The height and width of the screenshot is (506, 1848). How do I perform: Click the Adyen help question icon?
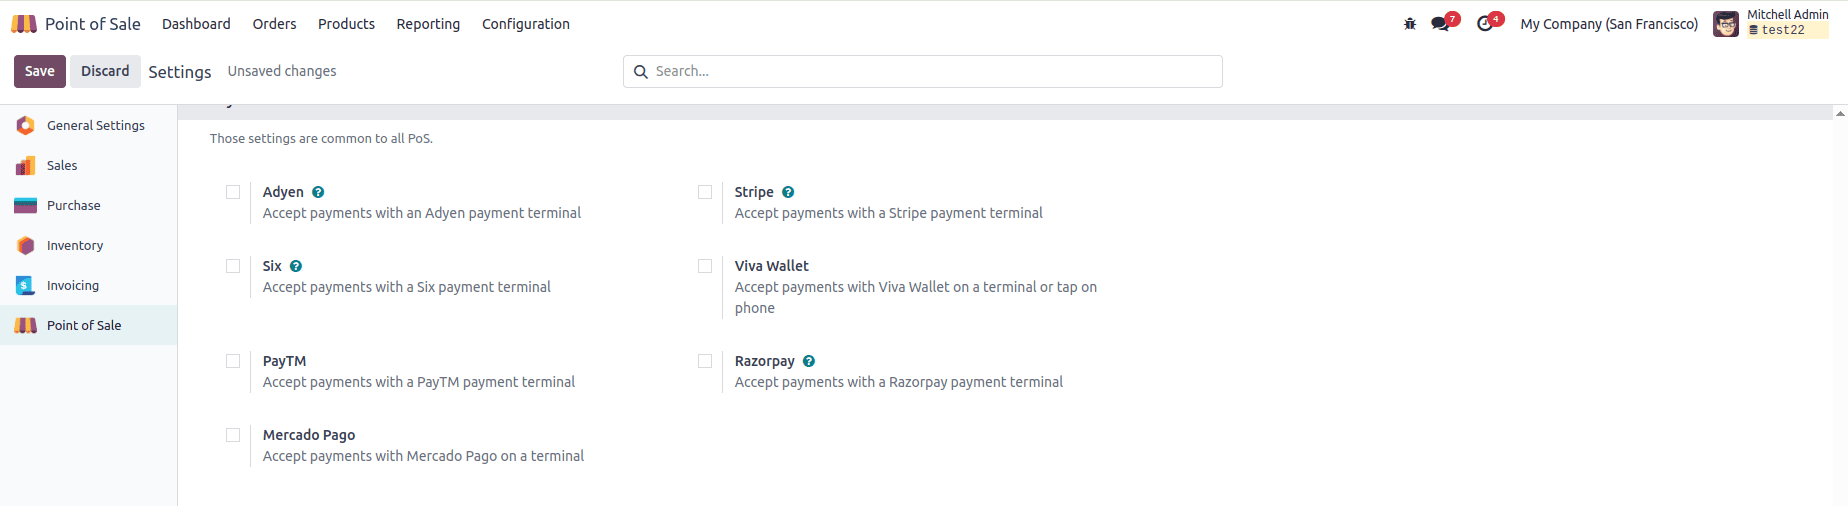(318, 192)
